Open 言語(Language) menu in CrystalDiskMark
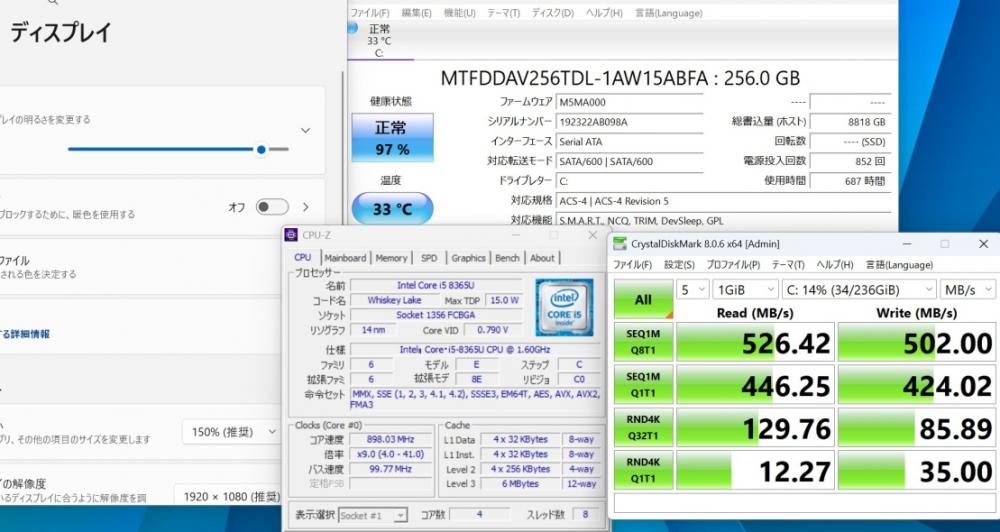Viewport: 1000px width, 532px height. [x=899, y=265]
